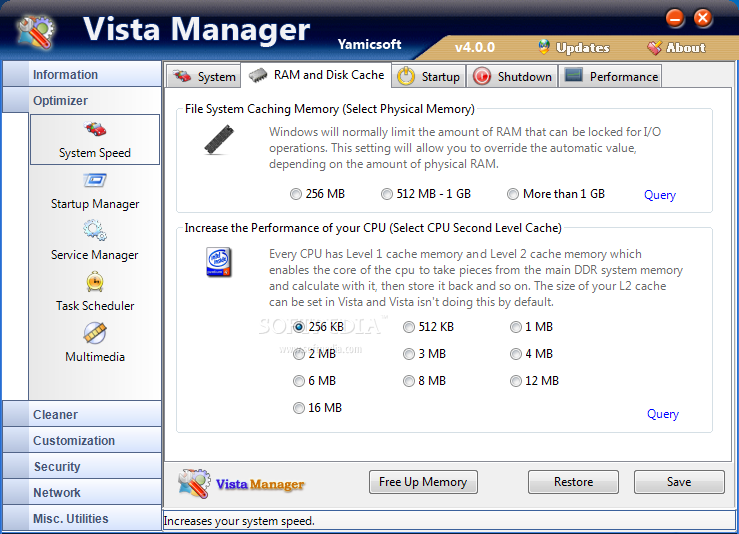
Task: Minimize the Vista Manager window
Action: 675,18
